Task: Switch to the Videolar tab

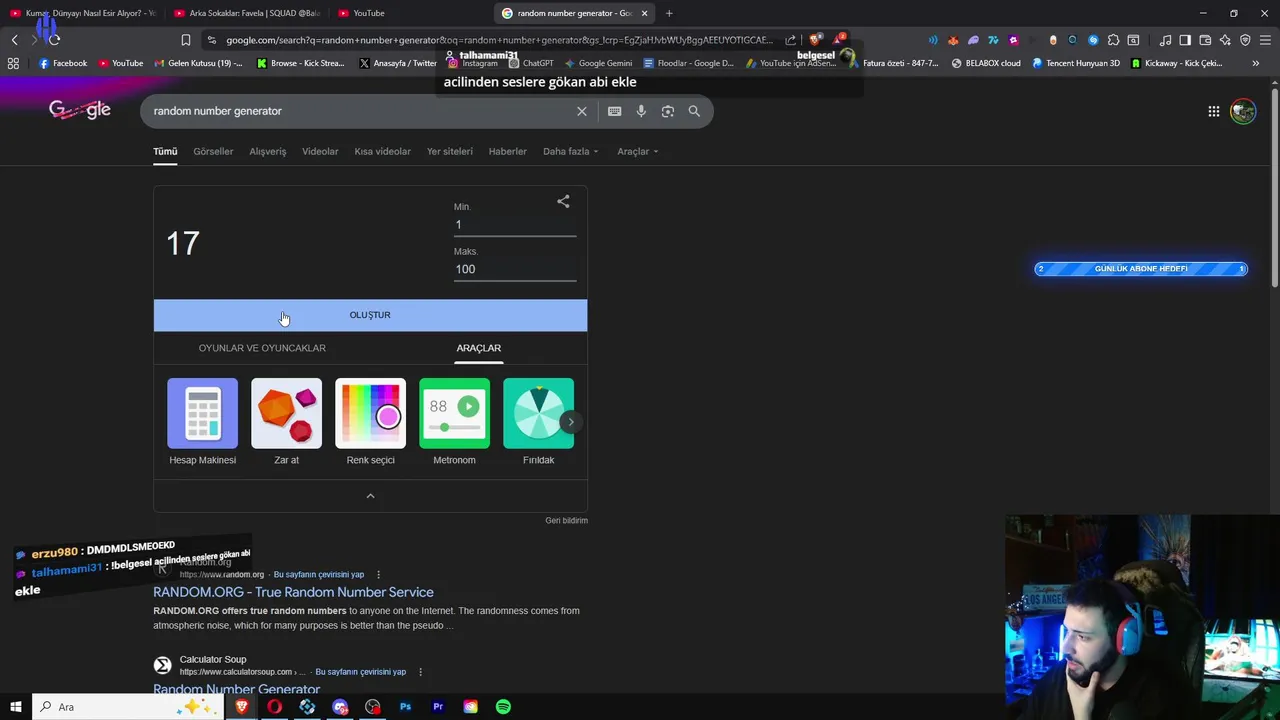Action: [320, 151]
